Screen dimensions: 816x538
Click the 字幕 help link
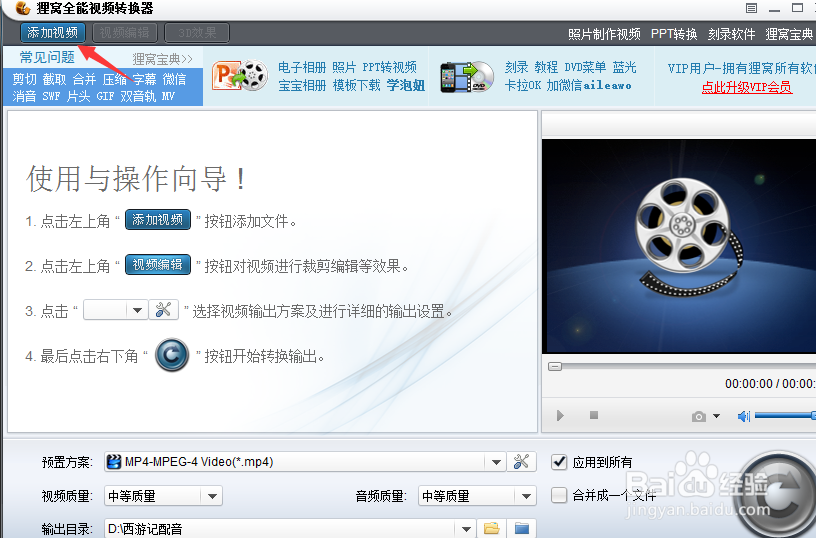click(x=144, y=79)
